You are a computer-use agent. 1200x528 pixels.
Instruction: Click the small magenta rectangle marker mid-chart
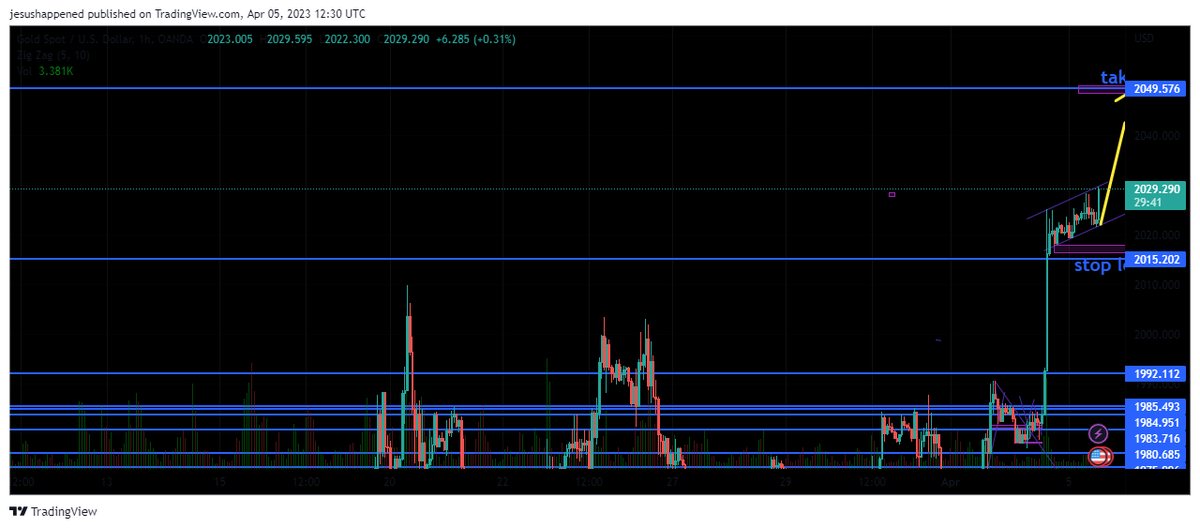(x=891, y=194)
